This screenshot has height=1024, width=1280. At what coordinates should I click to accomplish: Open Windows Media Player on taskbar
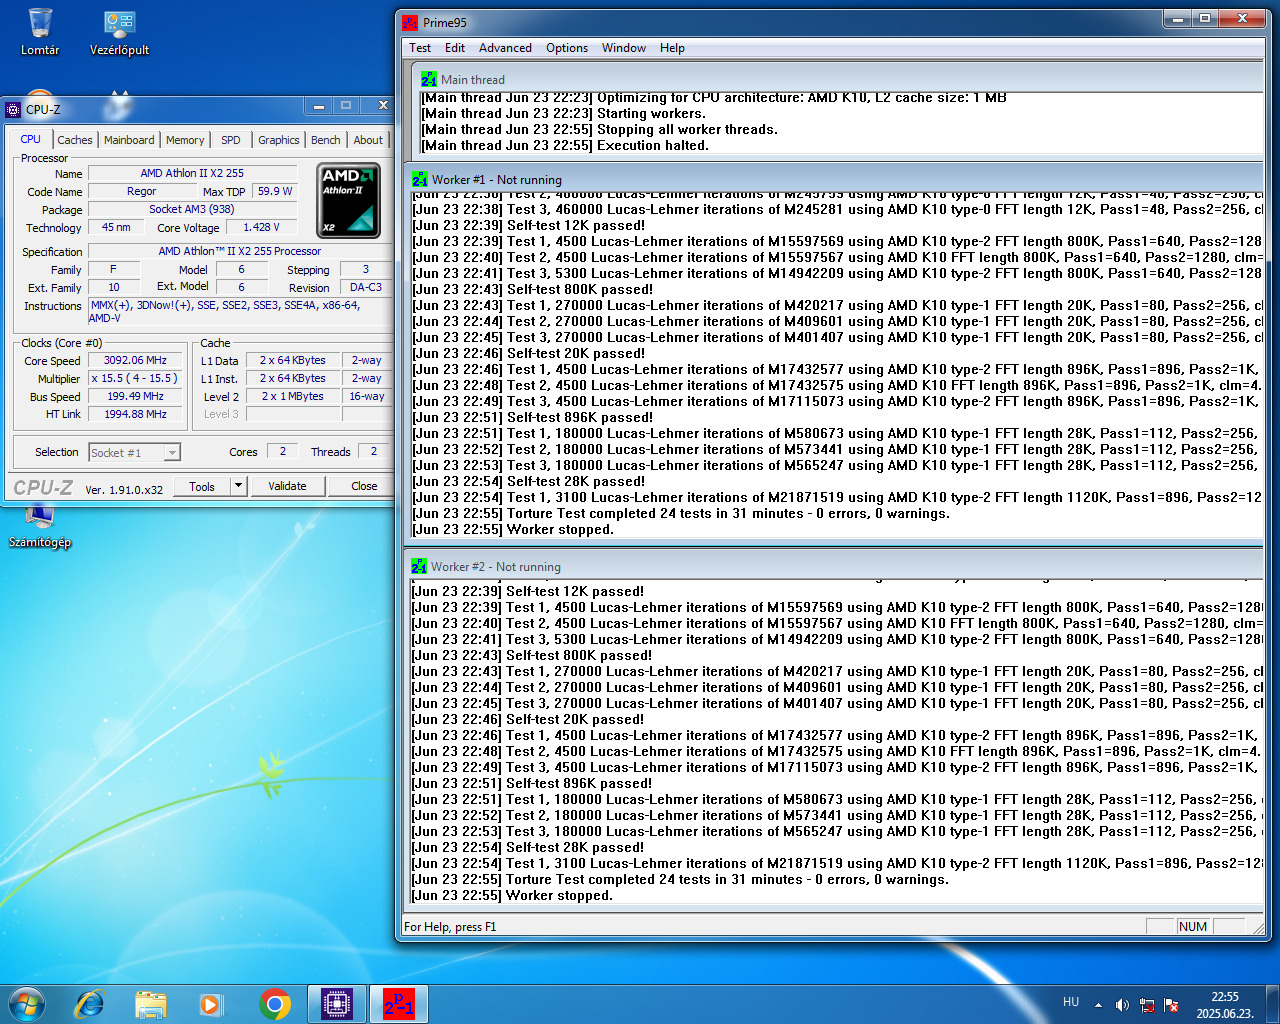coord(210,1003)
